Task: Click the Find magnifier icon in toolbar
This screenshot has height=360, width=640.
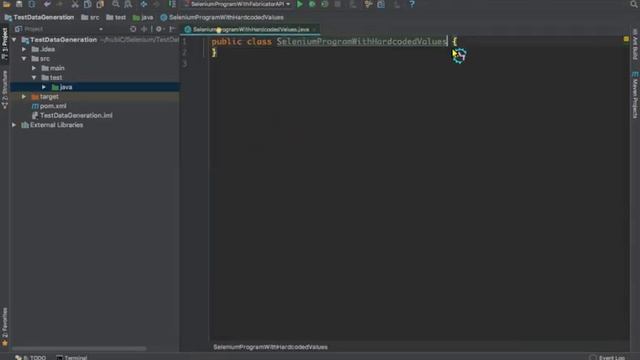Action: point(116,4)
